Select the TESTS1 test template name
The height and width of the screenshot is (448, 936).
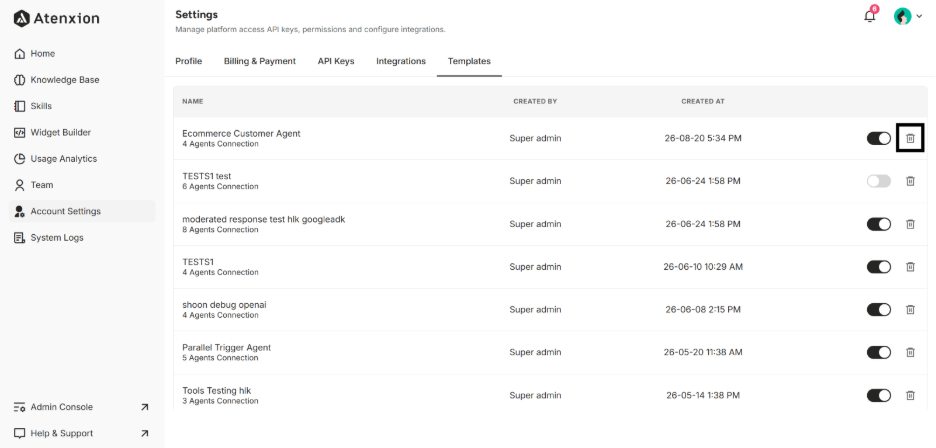[x=207, y=176]
